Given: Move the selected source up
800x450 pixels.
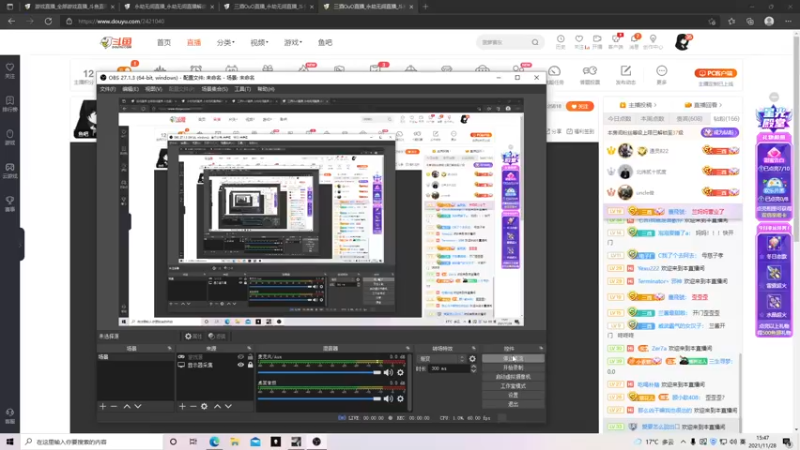Looking at the screenshot, I should pos(217,407).
